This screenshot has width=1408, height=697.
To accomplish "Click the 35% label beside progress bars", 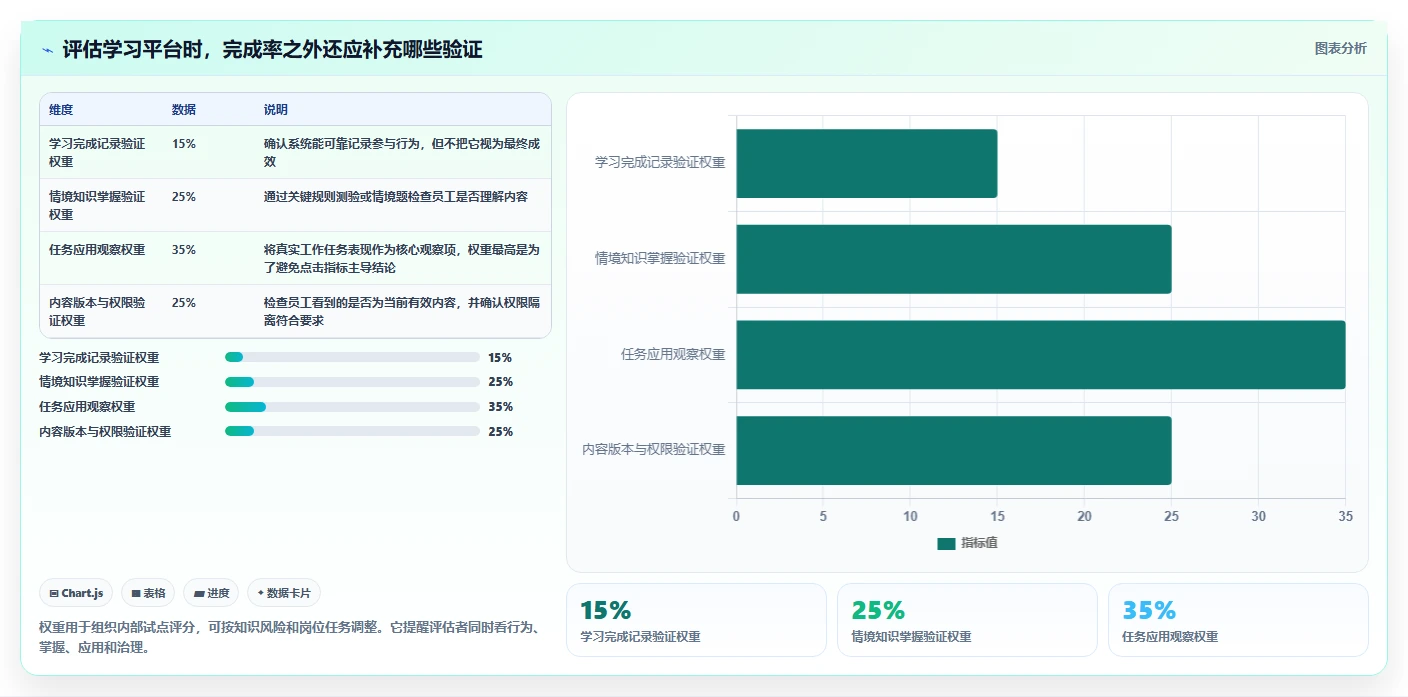I will (500, 407).
